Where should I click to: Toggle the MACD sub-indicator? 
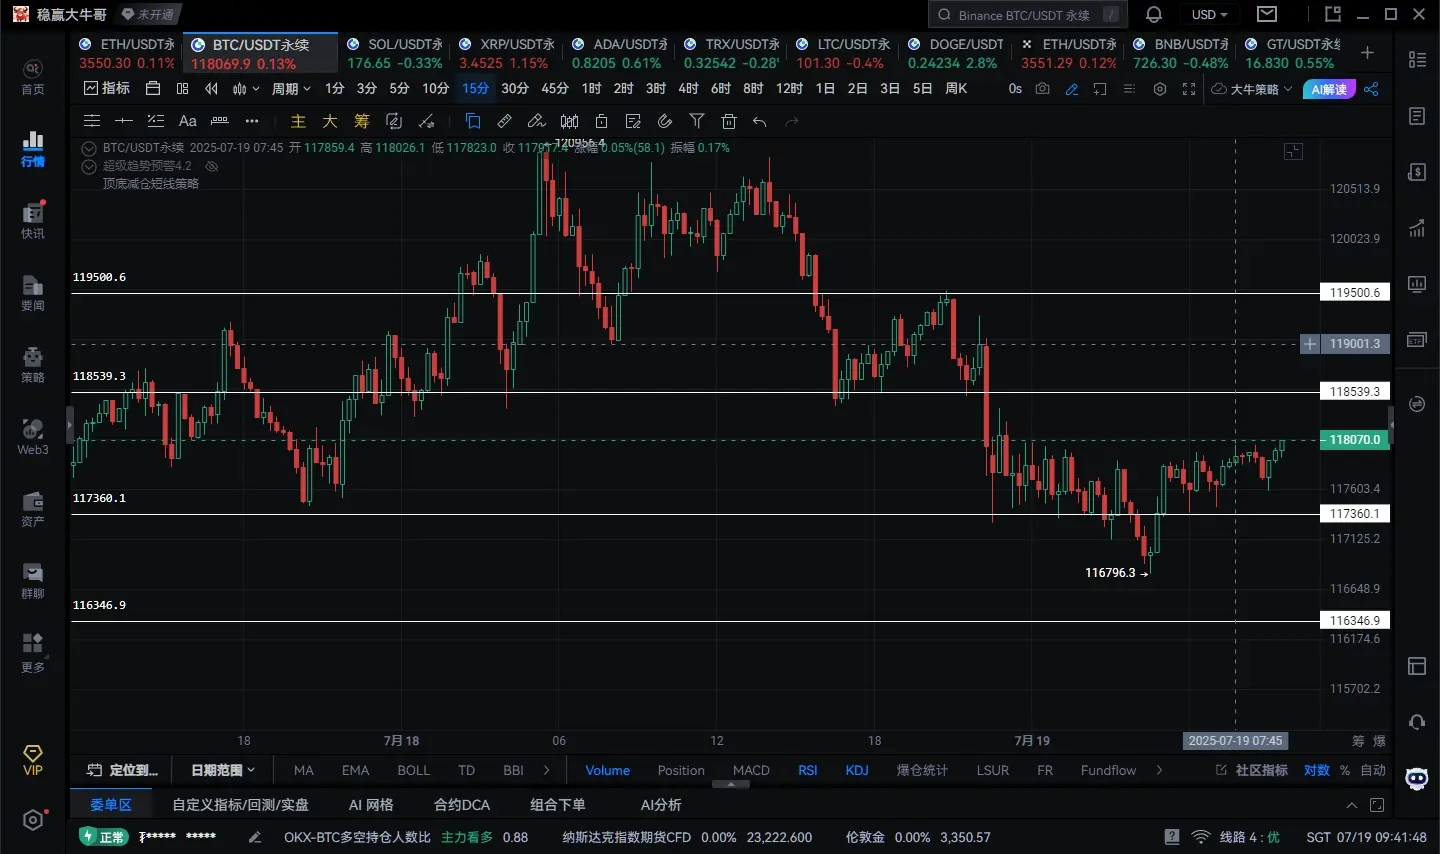pos(751,770)
